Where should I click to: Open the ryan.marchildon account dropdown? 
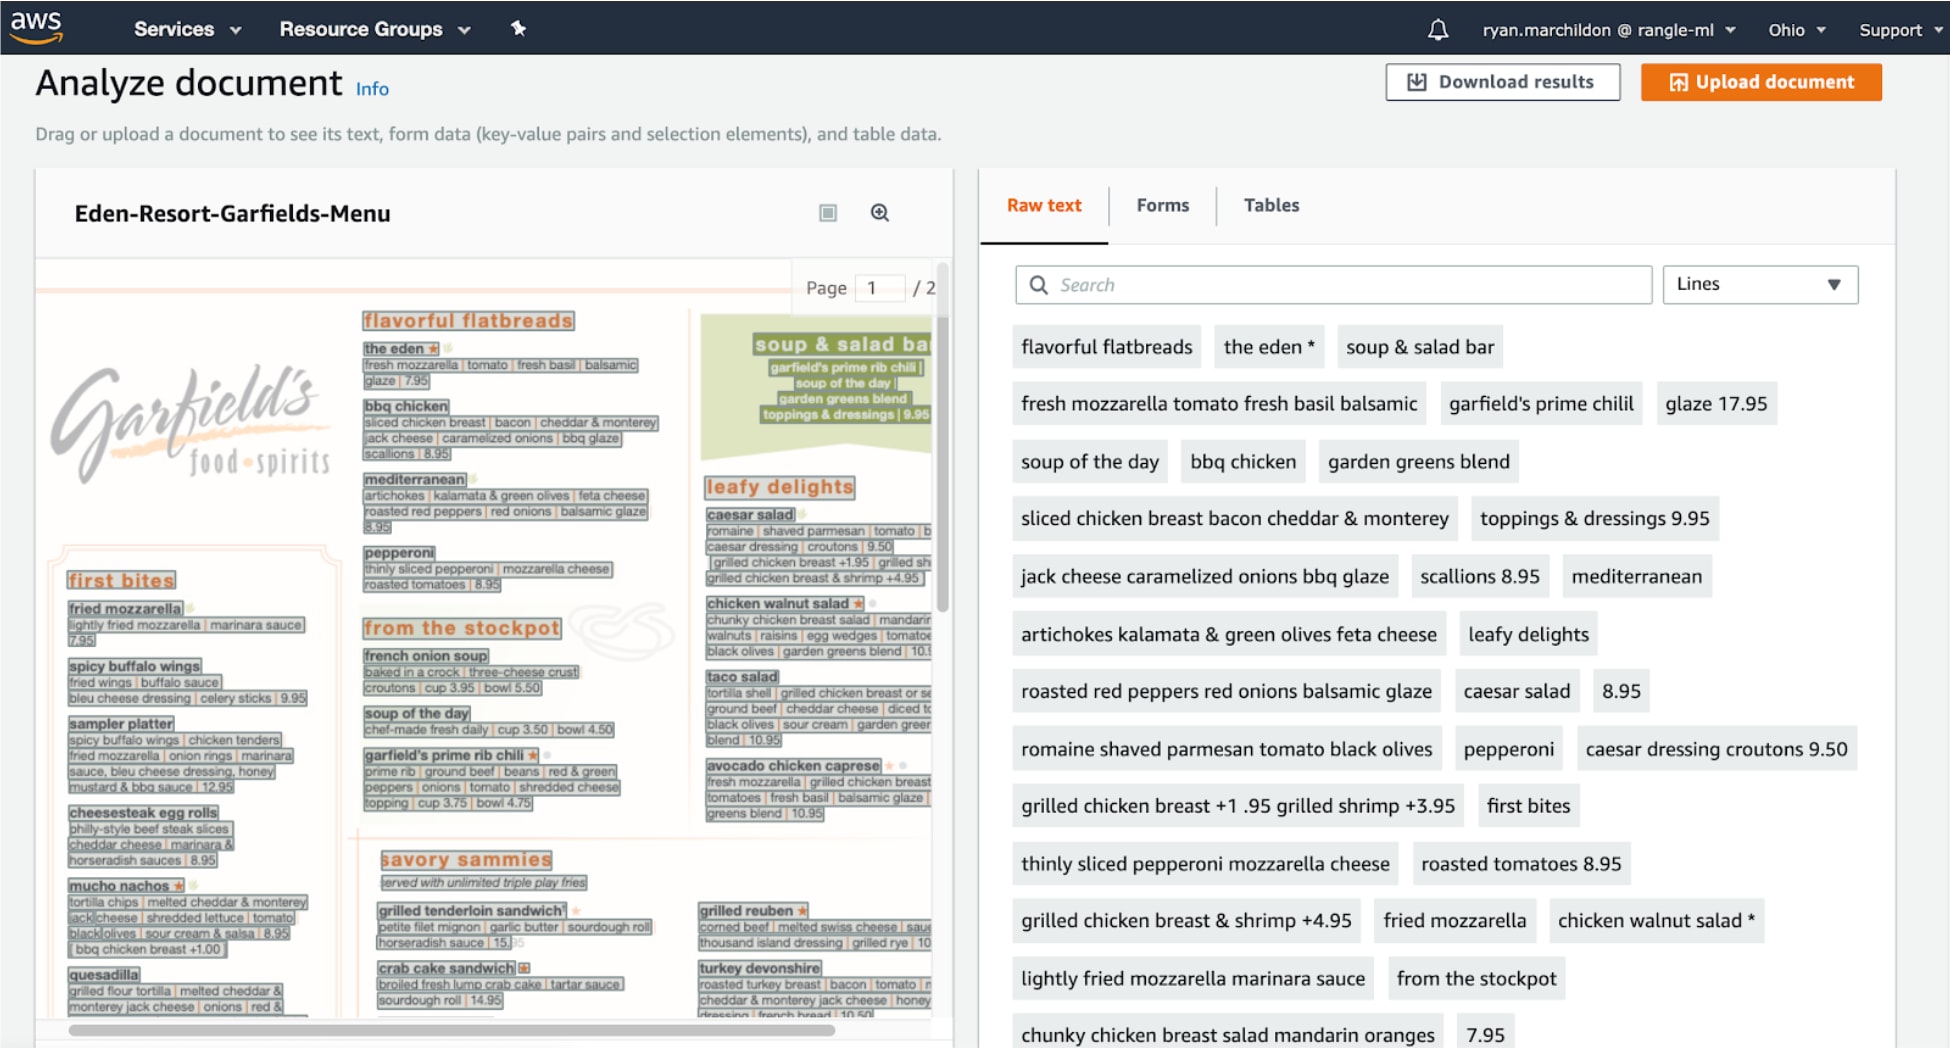[x=1609, y=30]
